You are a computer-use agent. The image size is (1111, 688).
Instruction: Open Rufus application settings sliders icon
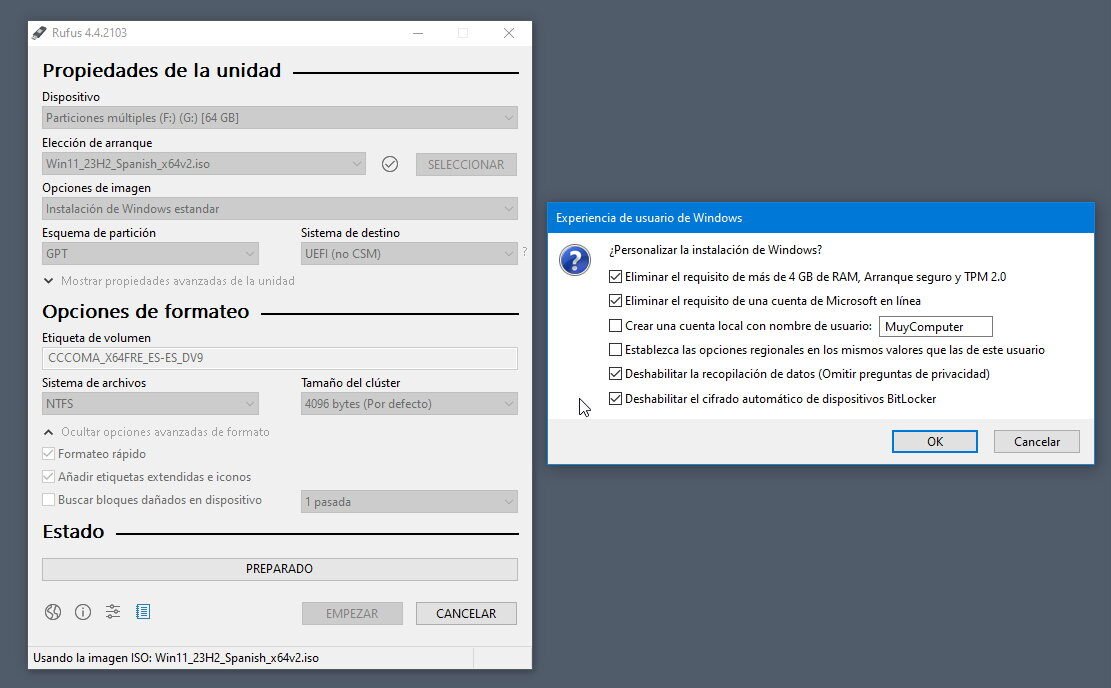click(113, 611)
